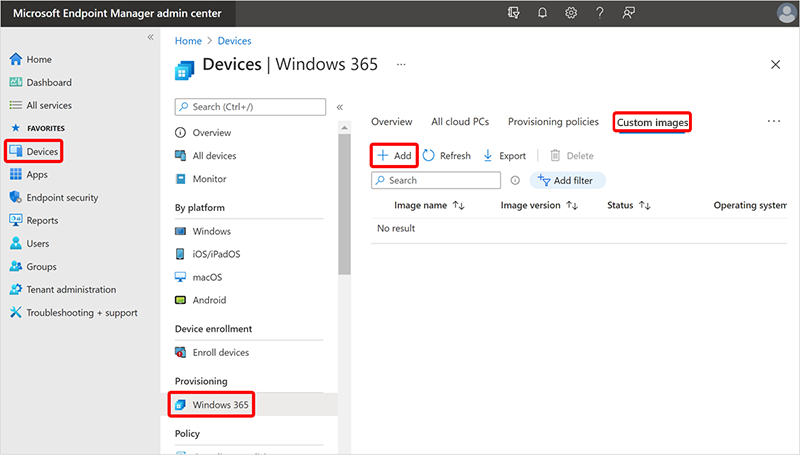The width and height of the screenshot is (800, 456).
Task: Focus the custom images Search field
Action: point(436,180)
